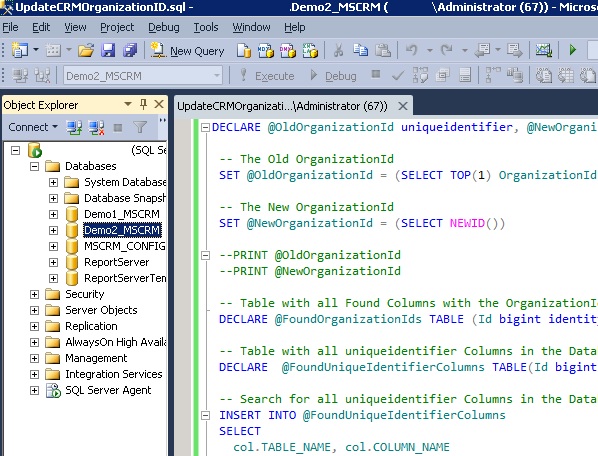Collapse the INSERT INTO code block

(x=205, y=415)
